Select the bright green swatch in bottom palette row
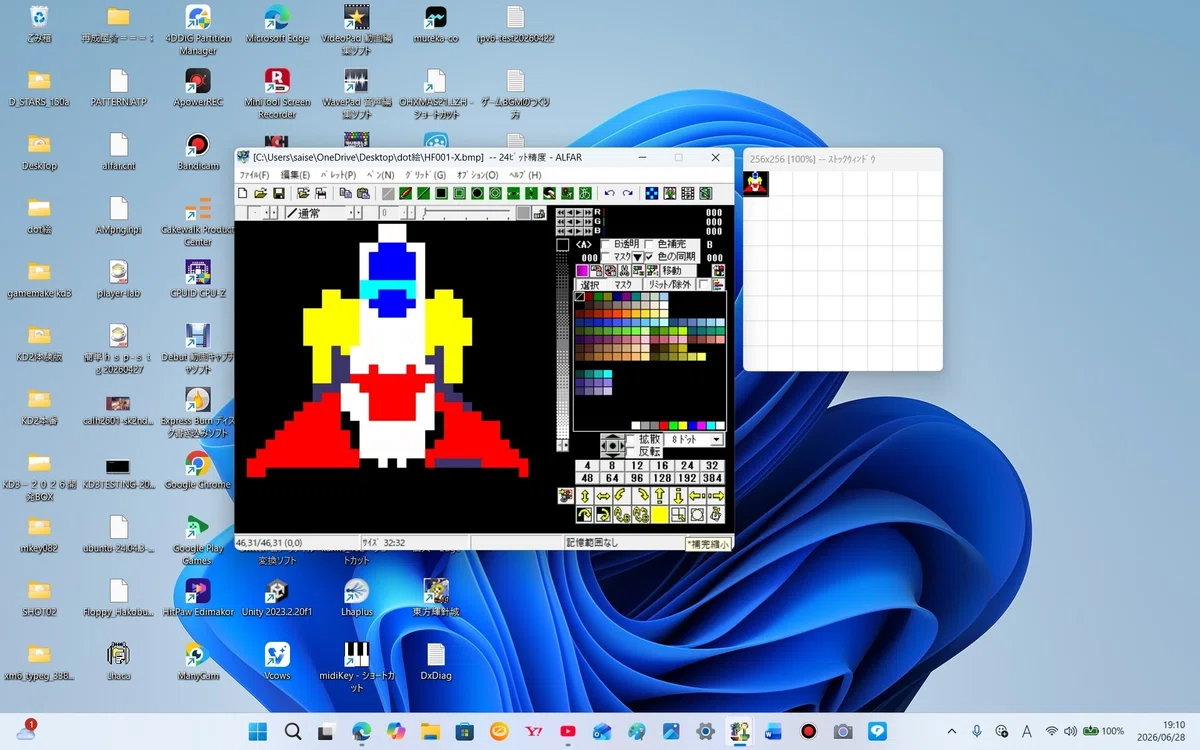 click(673, 425)
